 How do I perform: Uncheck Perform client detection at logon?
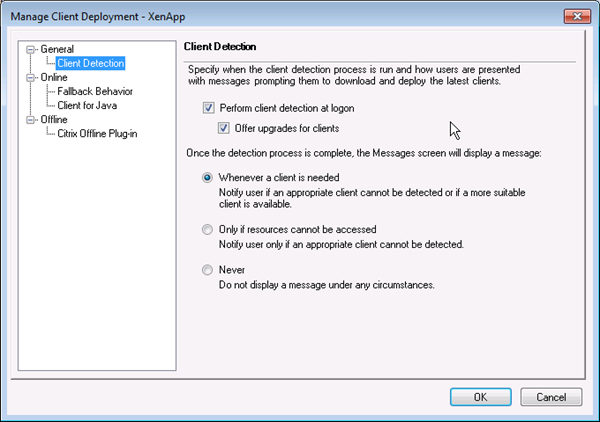click(x=209, y=108)
